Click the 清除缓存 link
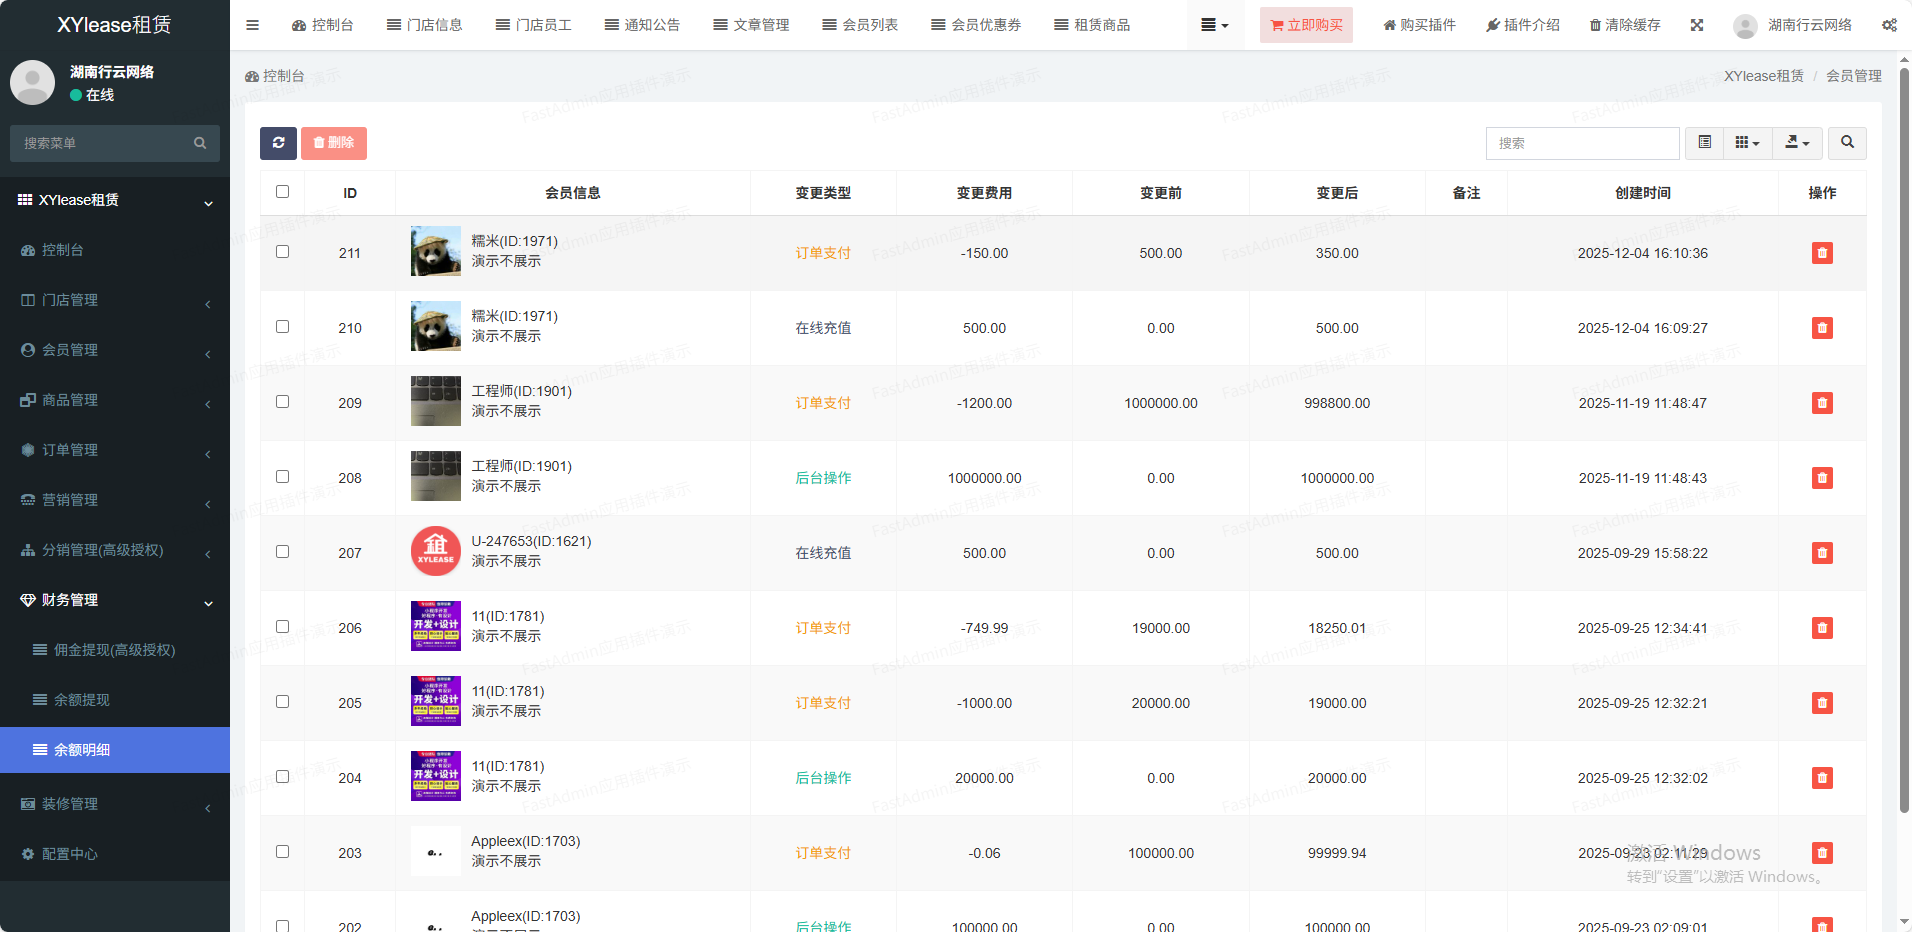This screenshot has height=932, width=1912. (x=1624, y=25)
